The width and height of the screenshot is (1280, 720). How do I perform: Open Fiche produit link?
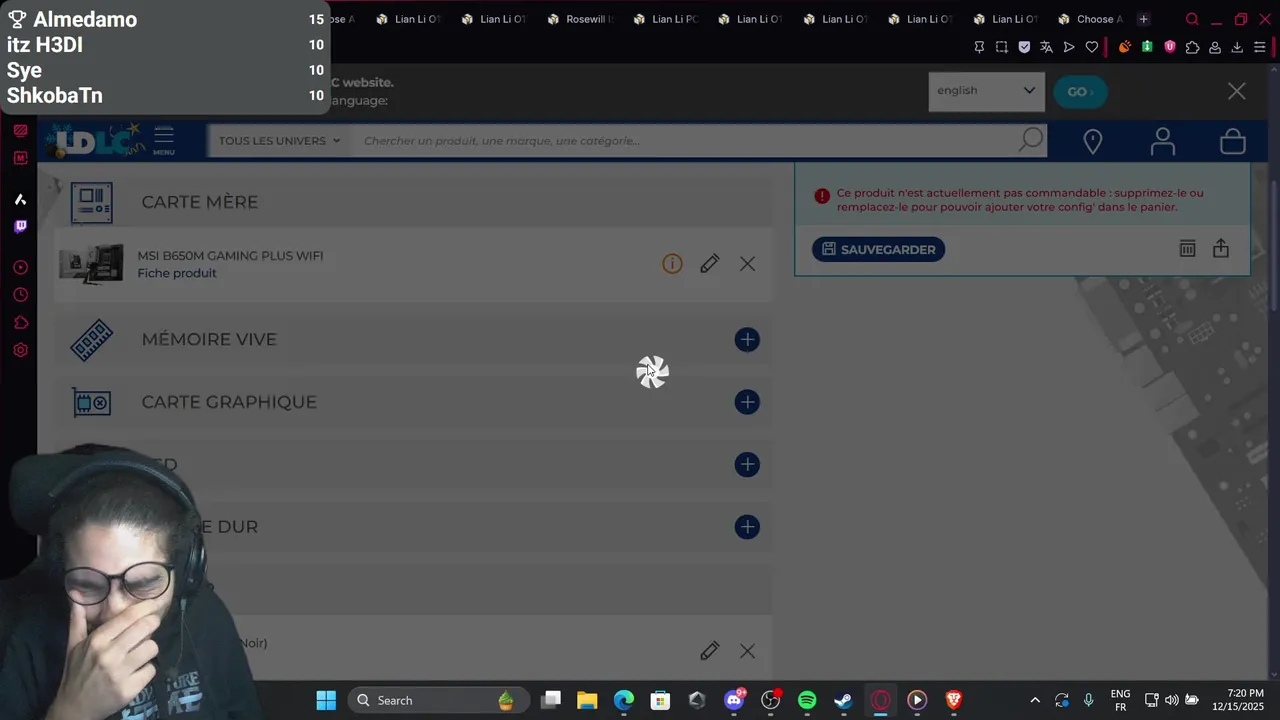coord(177,273)
